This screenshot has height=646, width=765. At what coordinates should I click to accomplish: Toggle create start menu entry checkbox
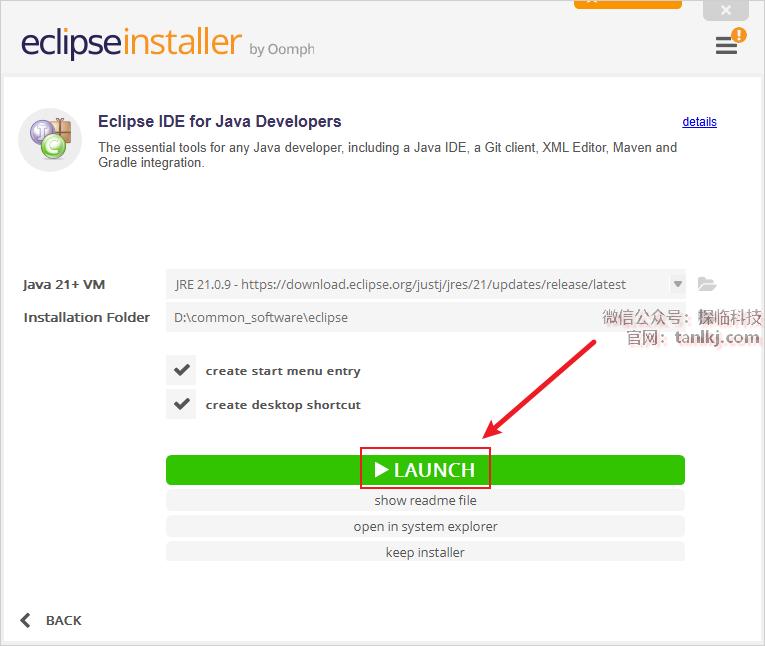tap(181, 370)
